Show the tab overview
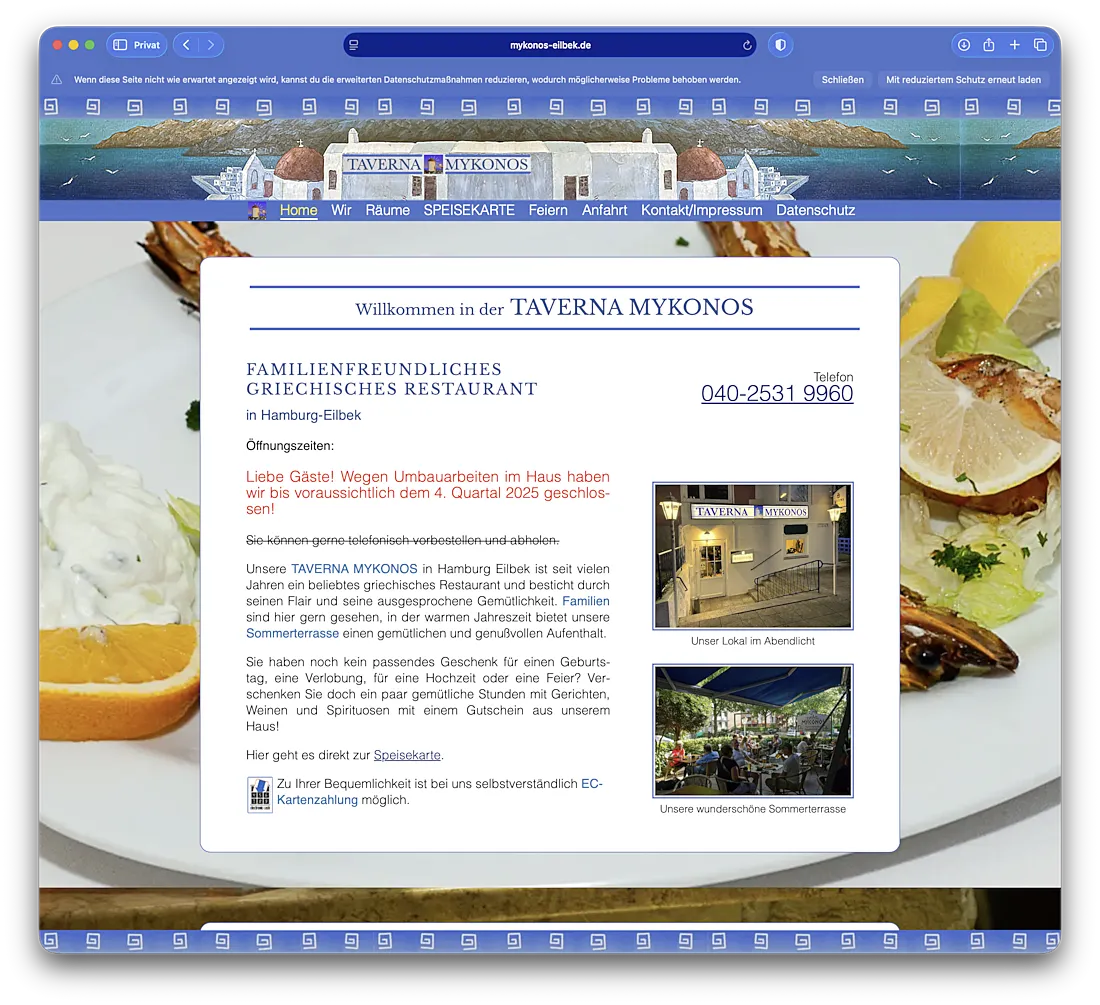 [x=1040, y=45]
